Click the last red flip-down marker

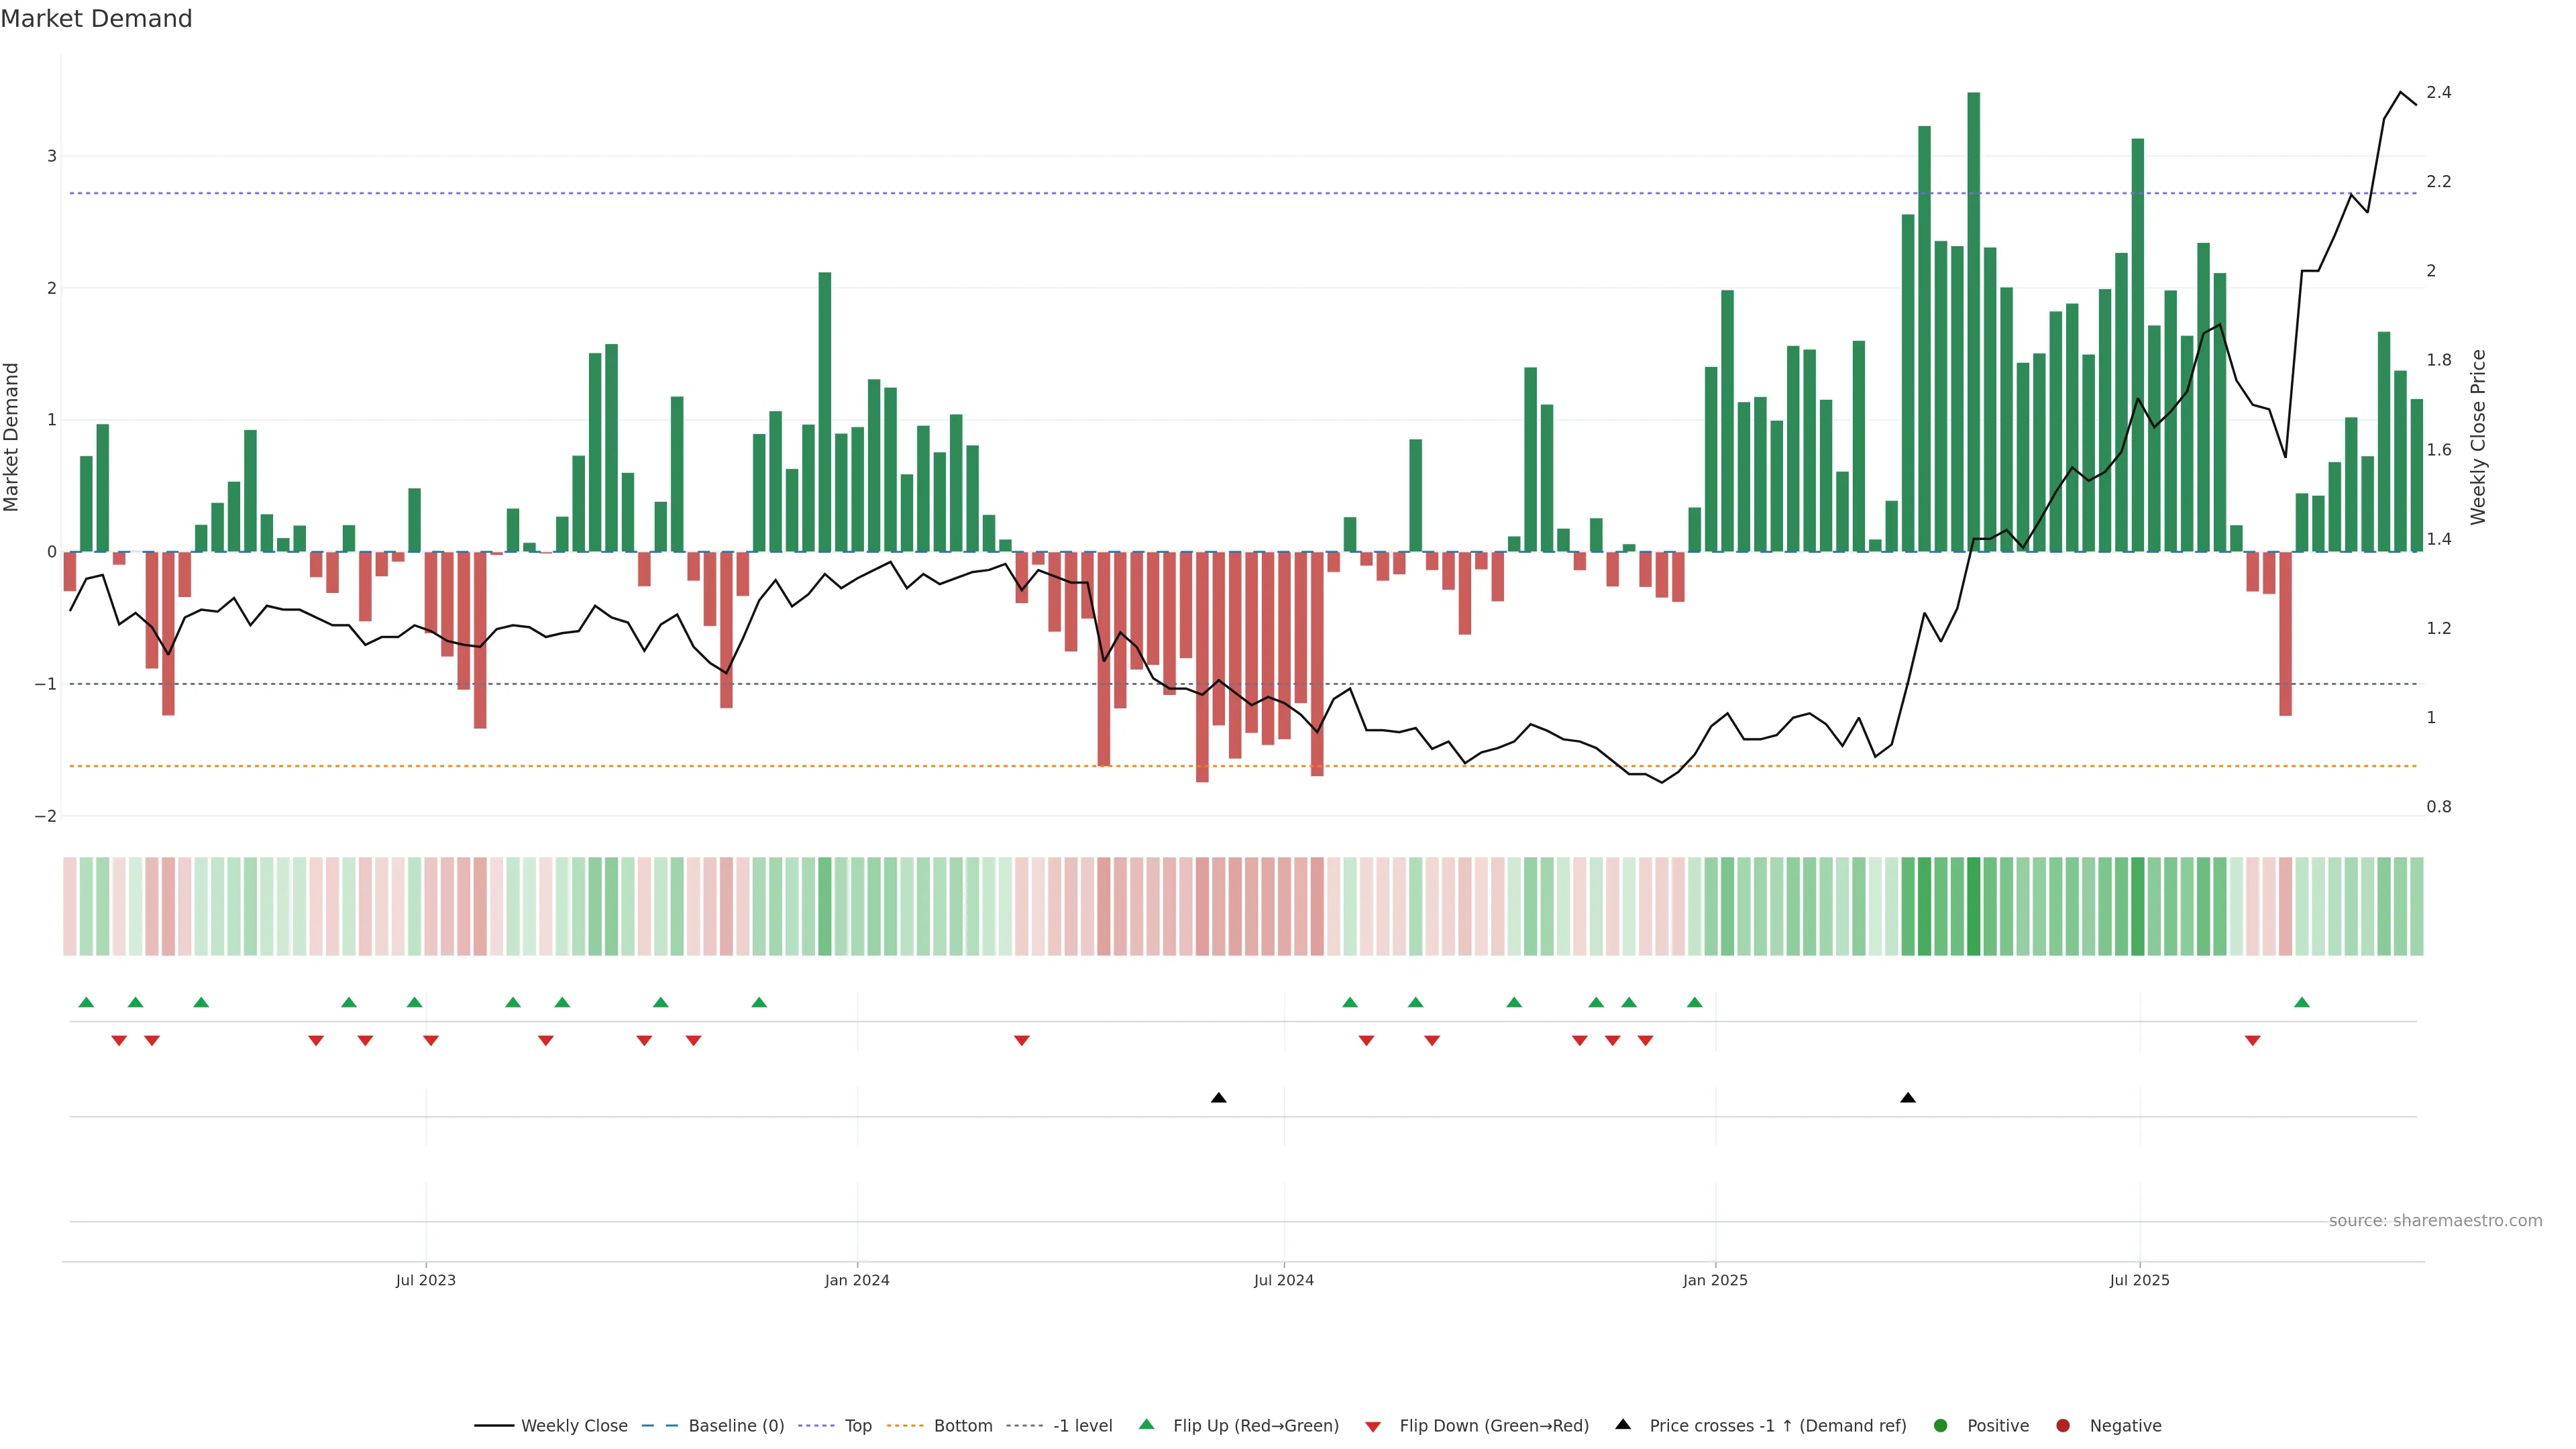point(2253,1041)
